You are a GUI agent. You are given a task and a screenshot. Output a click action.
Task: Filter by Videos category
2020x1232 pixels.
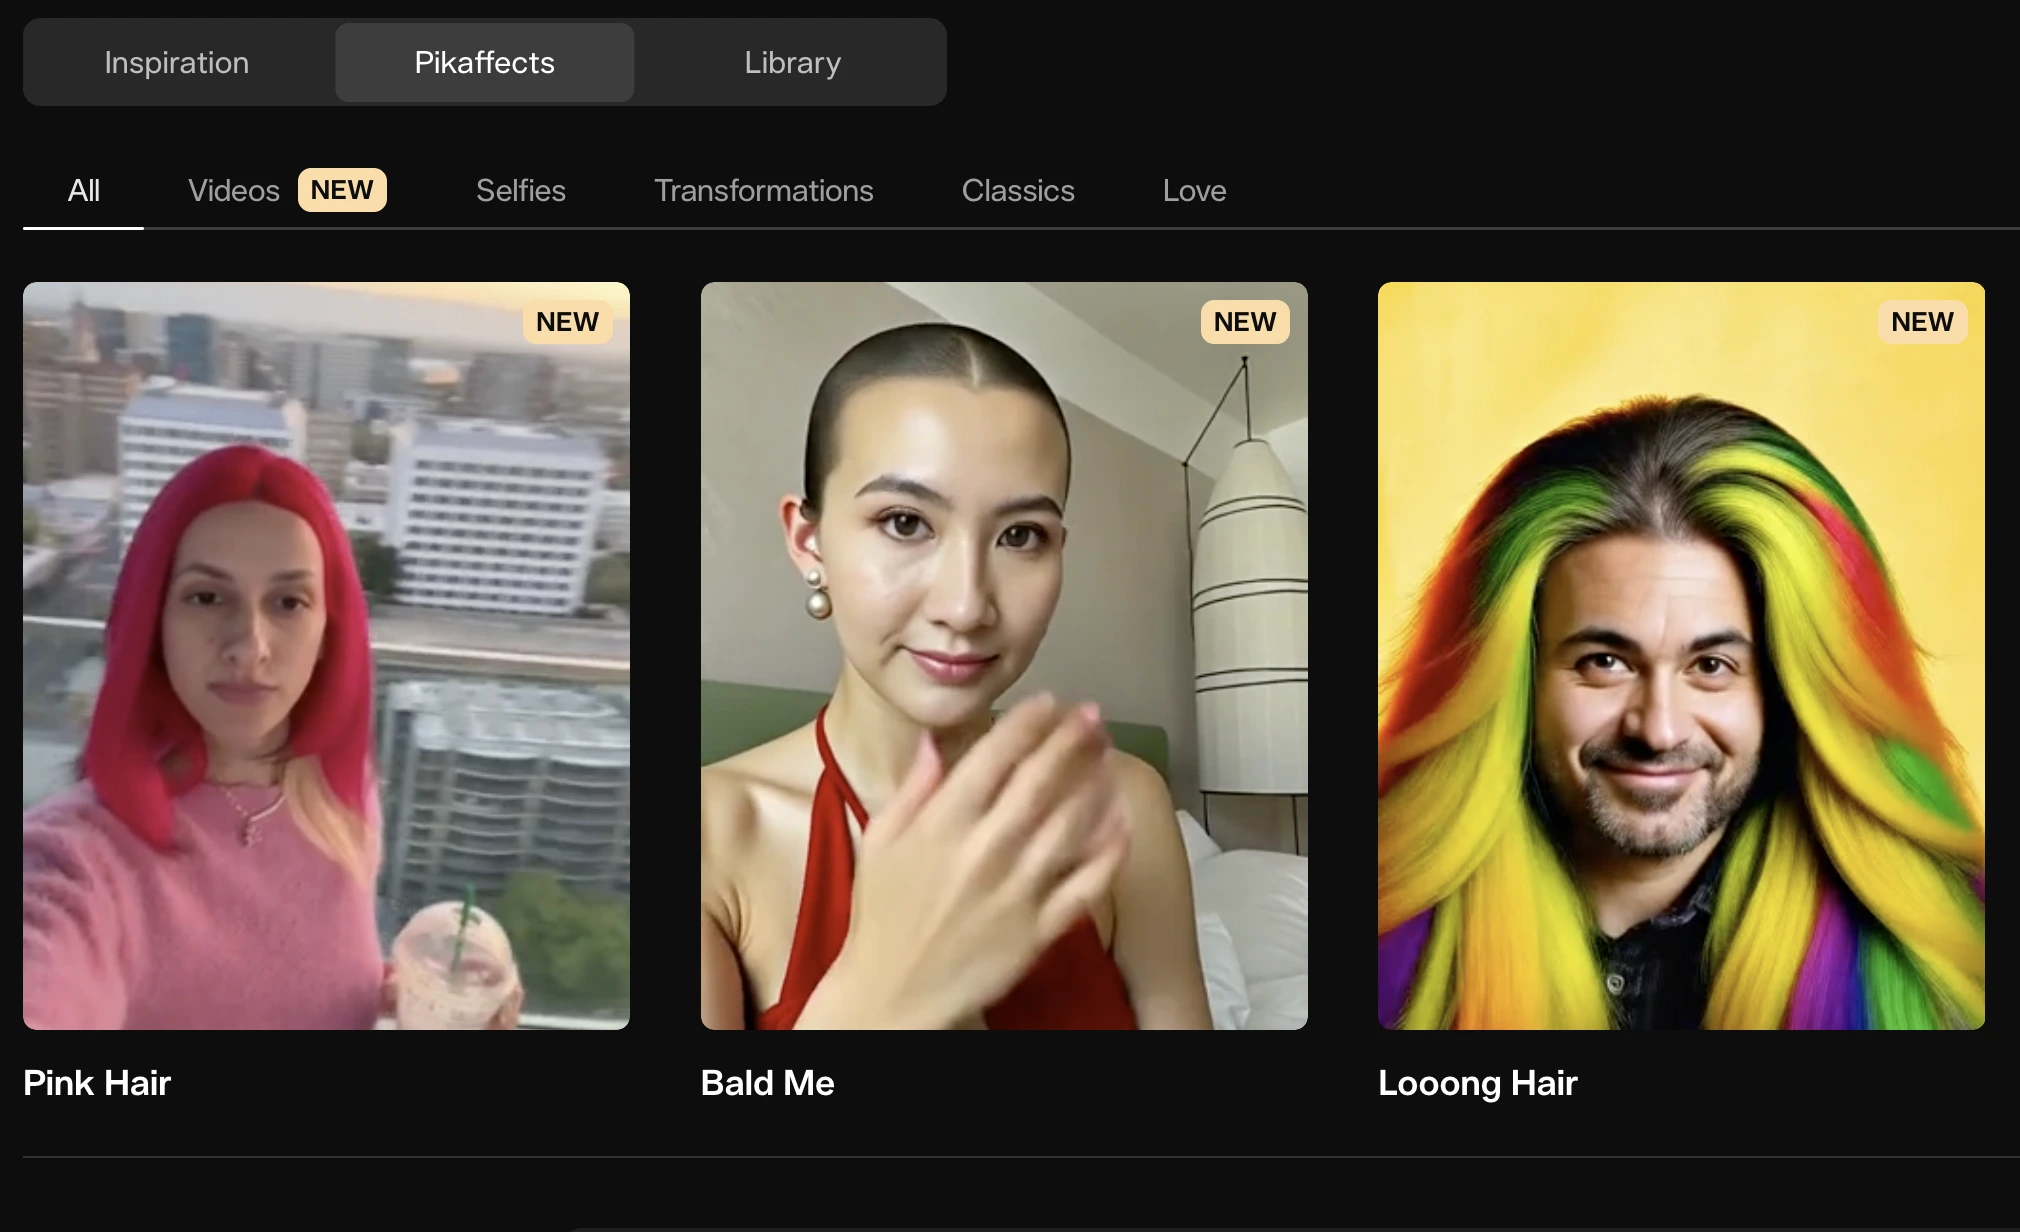click(234, 190)
